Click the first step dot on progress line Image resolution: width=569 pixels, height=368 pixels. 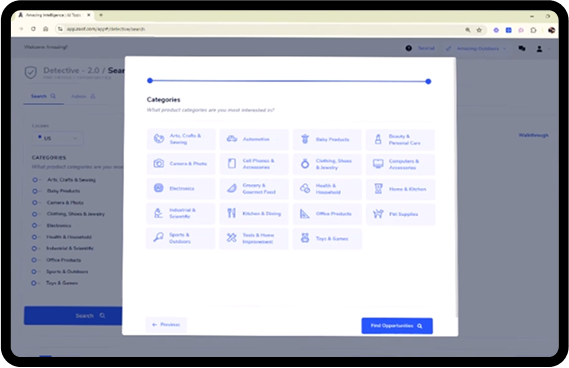[150, 81]
